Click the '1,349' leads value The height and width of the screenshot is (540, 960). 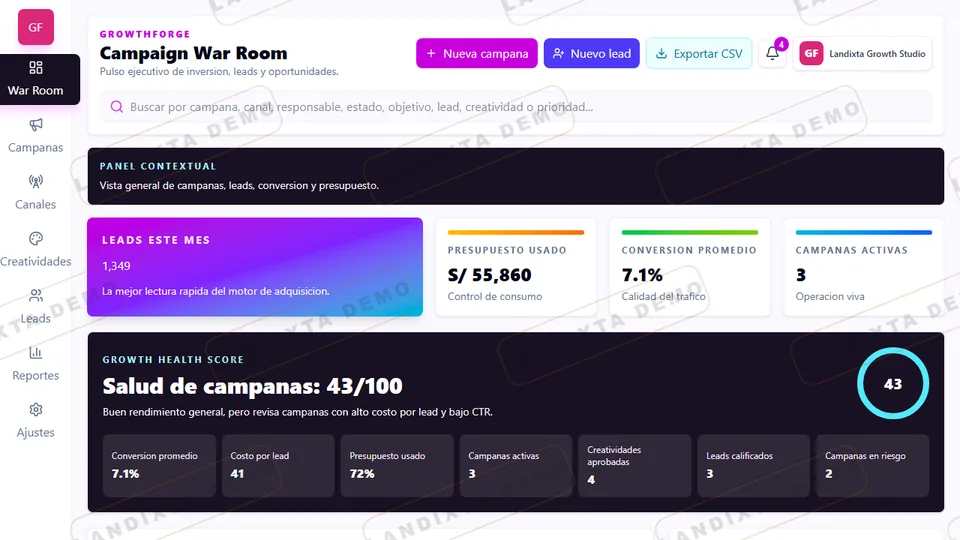[116, 266]
